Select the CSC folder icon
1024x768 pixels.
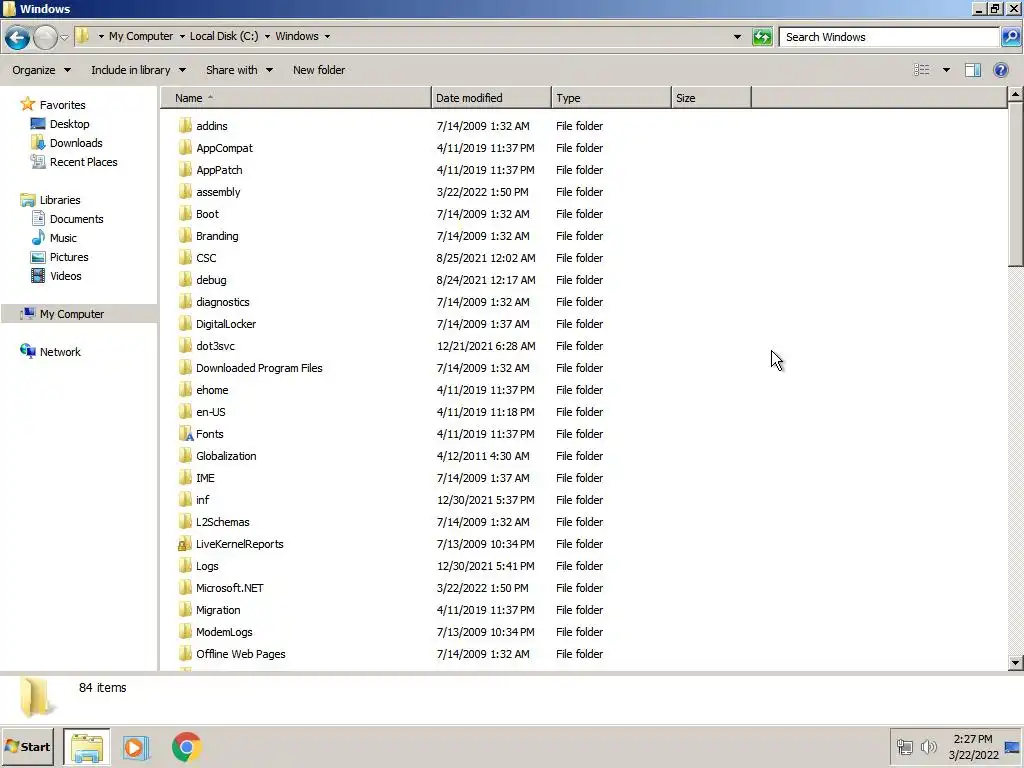[185, 257]
